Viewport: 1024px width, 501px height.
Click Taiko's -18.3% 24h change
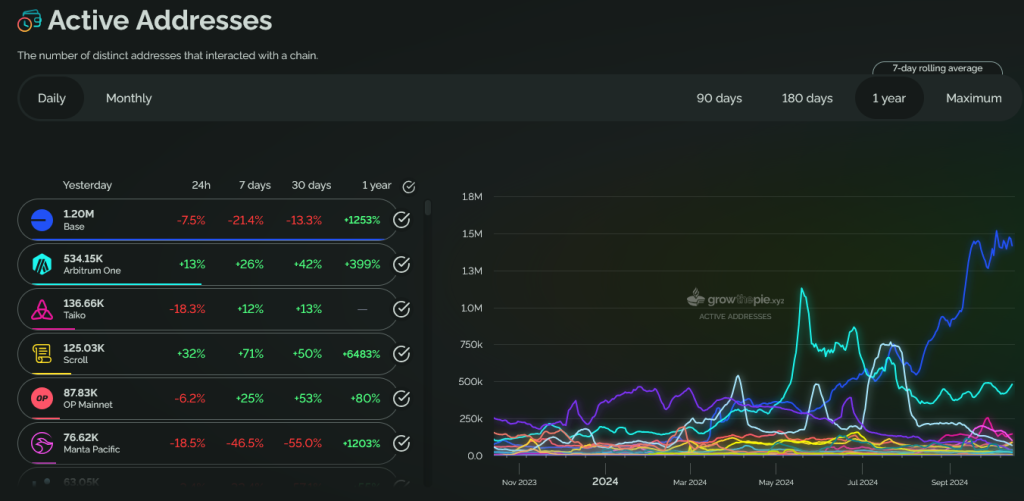point(187,309)
